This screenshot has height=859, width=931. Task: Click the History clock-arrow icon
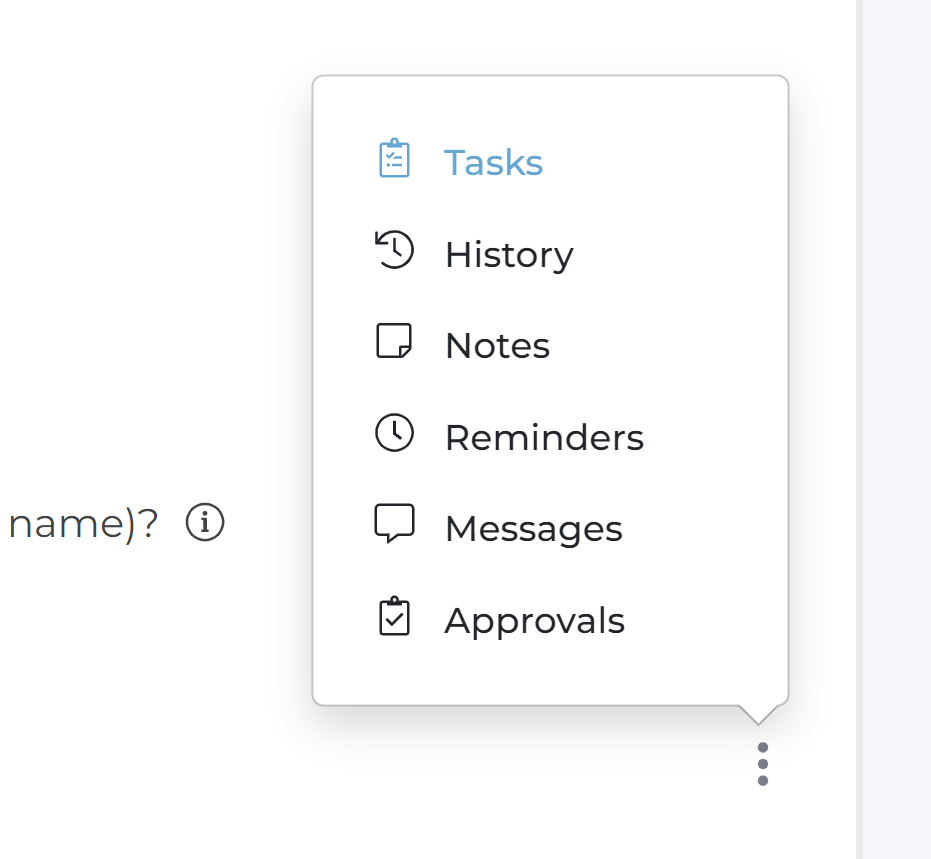(394, 250)
